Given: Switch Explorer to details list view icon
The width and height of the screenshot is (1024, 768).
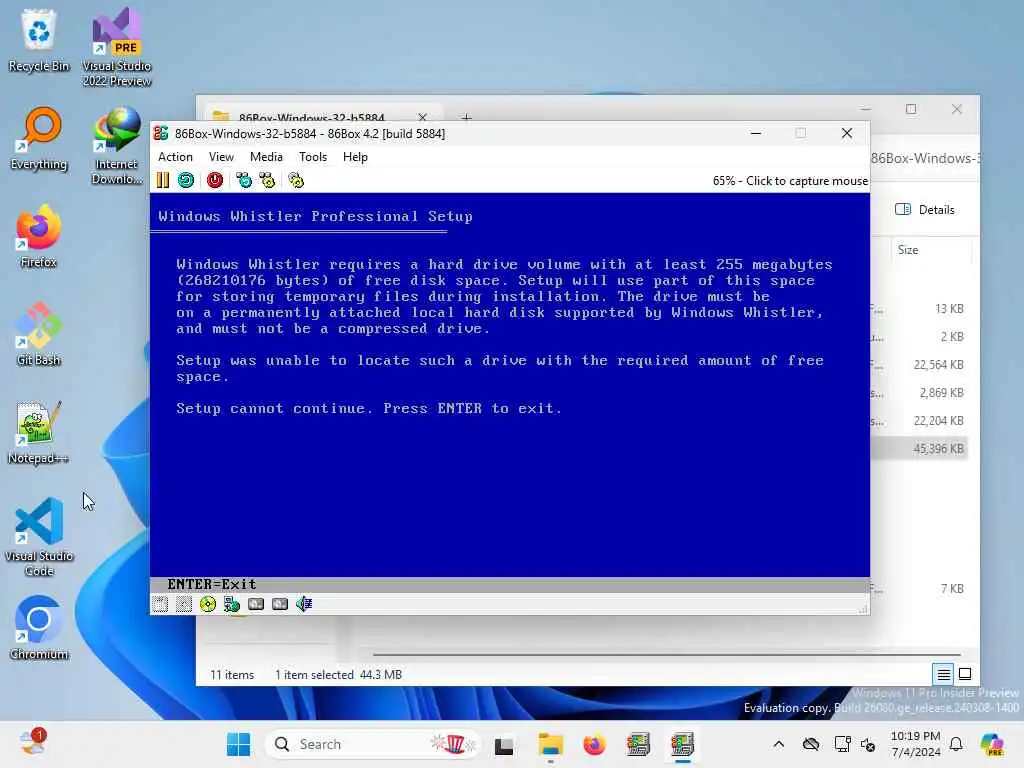Looking at the screenshot, I should click(944, 674).
